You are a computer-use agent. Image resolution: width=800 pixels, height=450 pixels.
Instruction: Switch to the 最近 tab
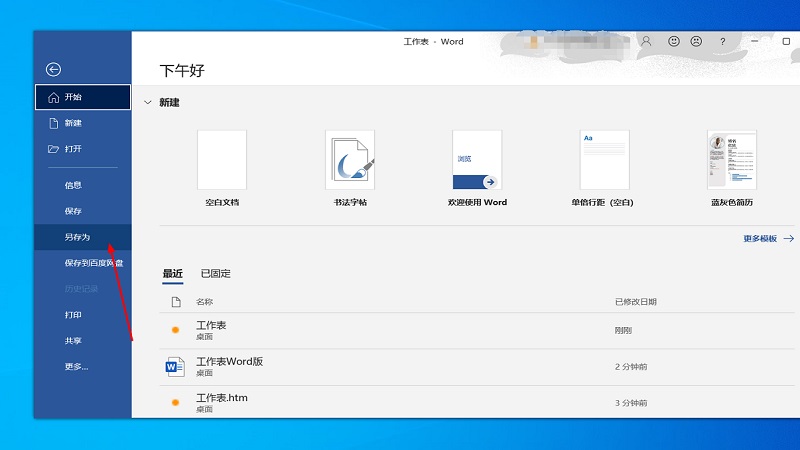coord(172,273)
